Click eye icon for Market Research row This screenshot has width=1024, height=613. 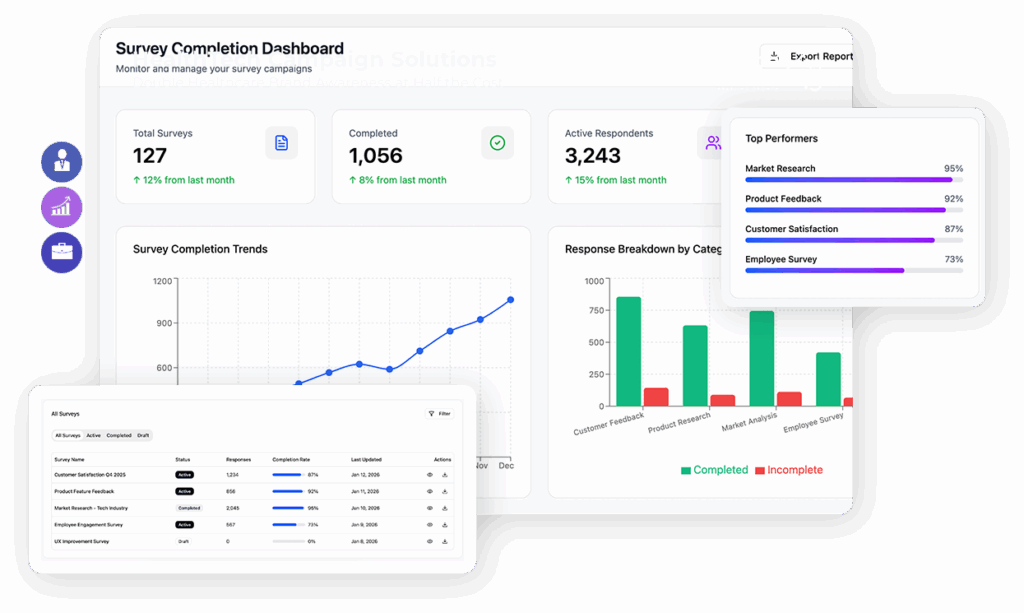pos(430,508)
